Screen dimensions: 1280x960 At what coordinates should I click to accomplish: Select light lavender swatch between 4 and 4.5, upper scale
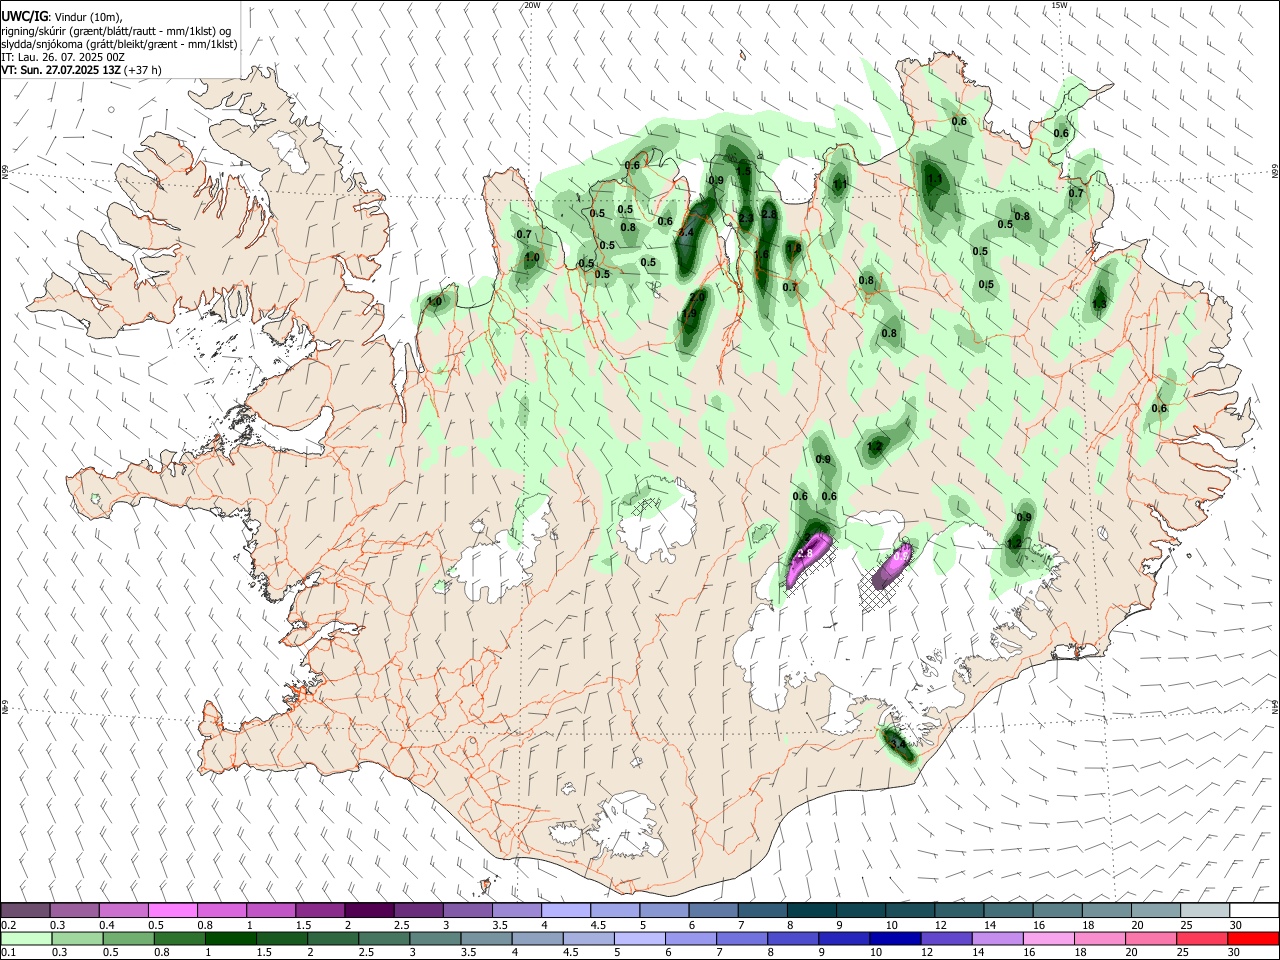coord(565,911)
